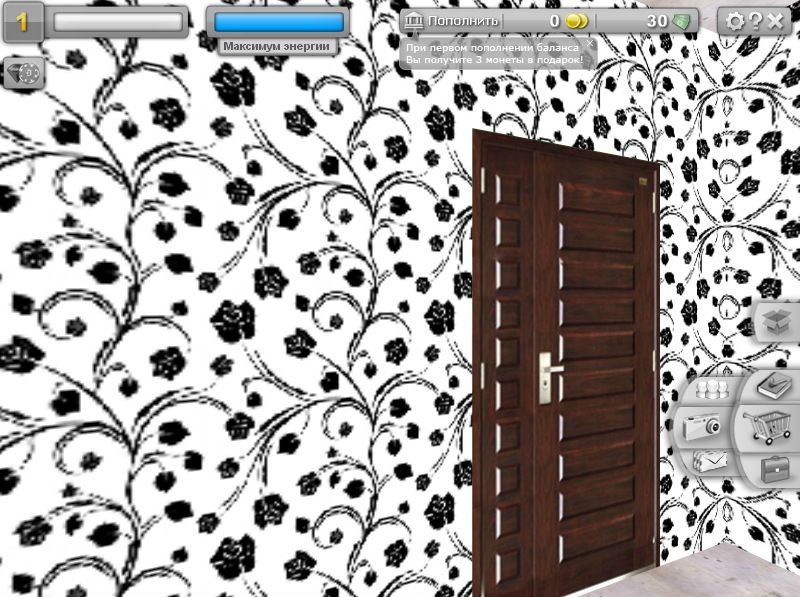The height and width of the screenshot is (597, 800).
Task: Click the brown wooden door
Action: [x=566, y=365]
